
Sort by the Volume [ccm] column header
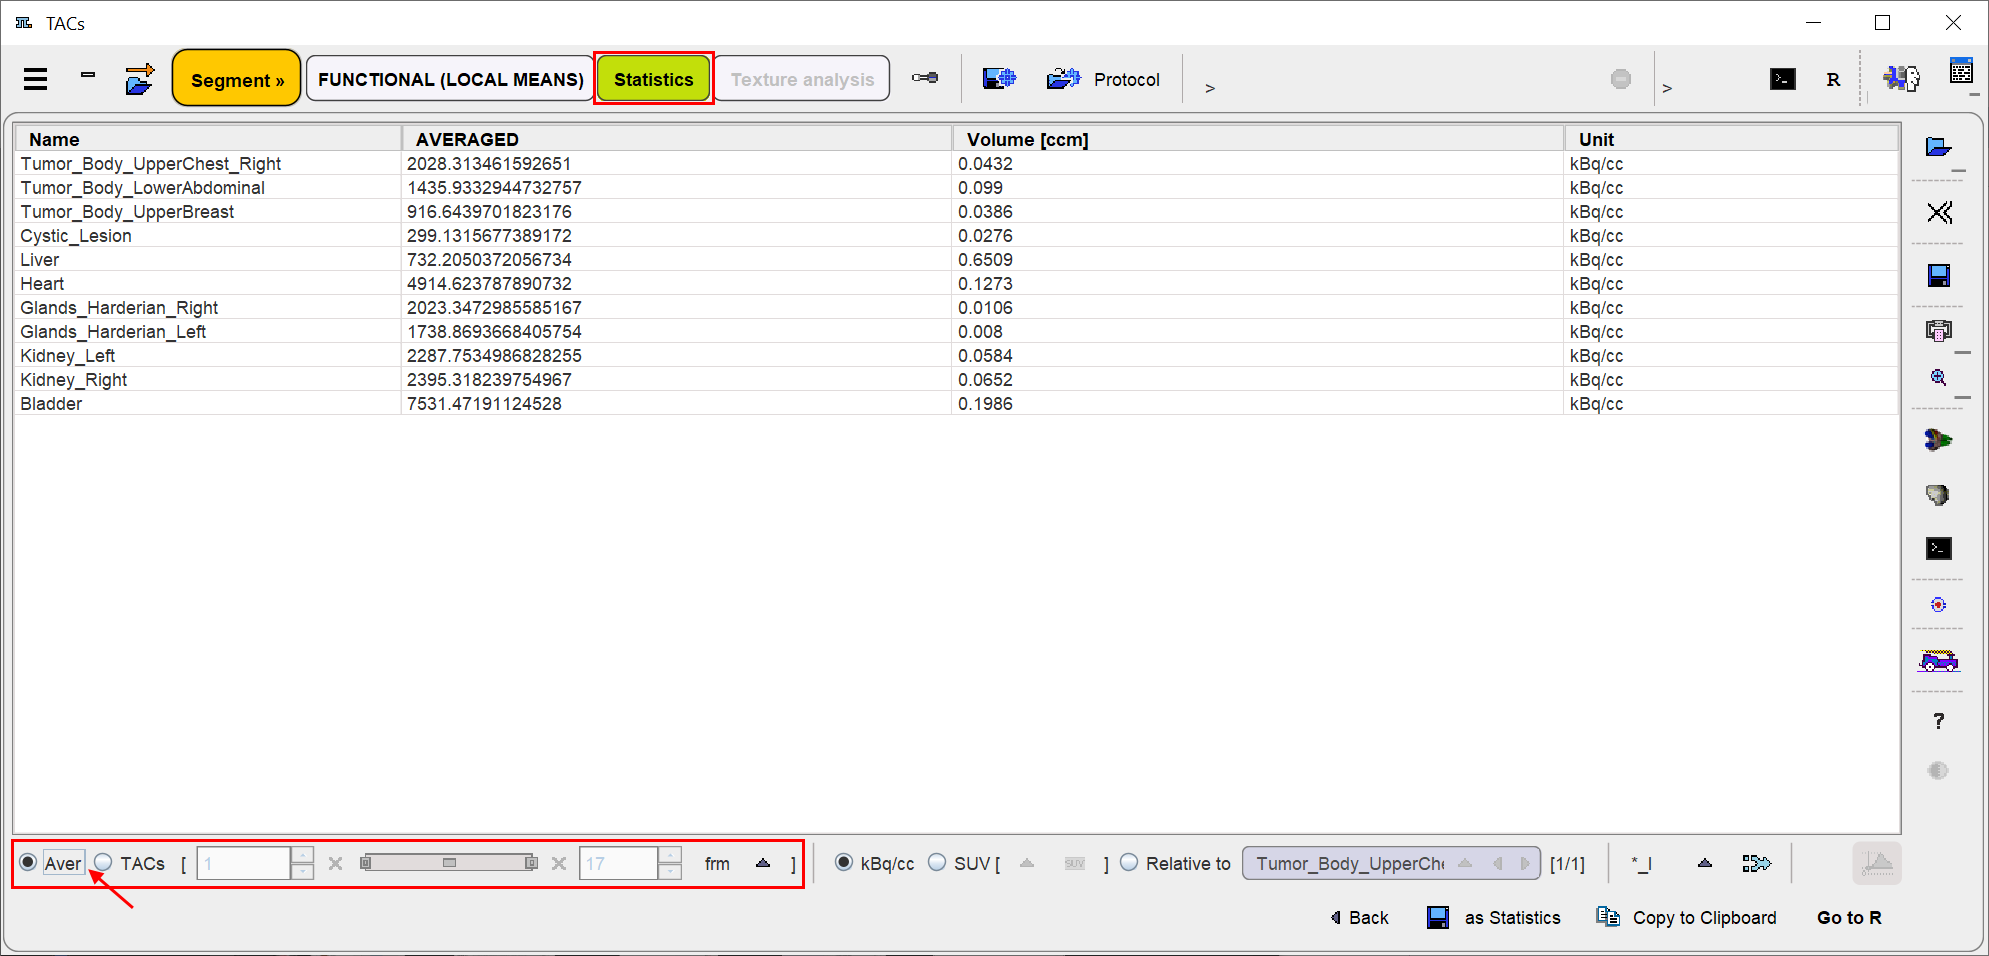tap(1258, 139)
